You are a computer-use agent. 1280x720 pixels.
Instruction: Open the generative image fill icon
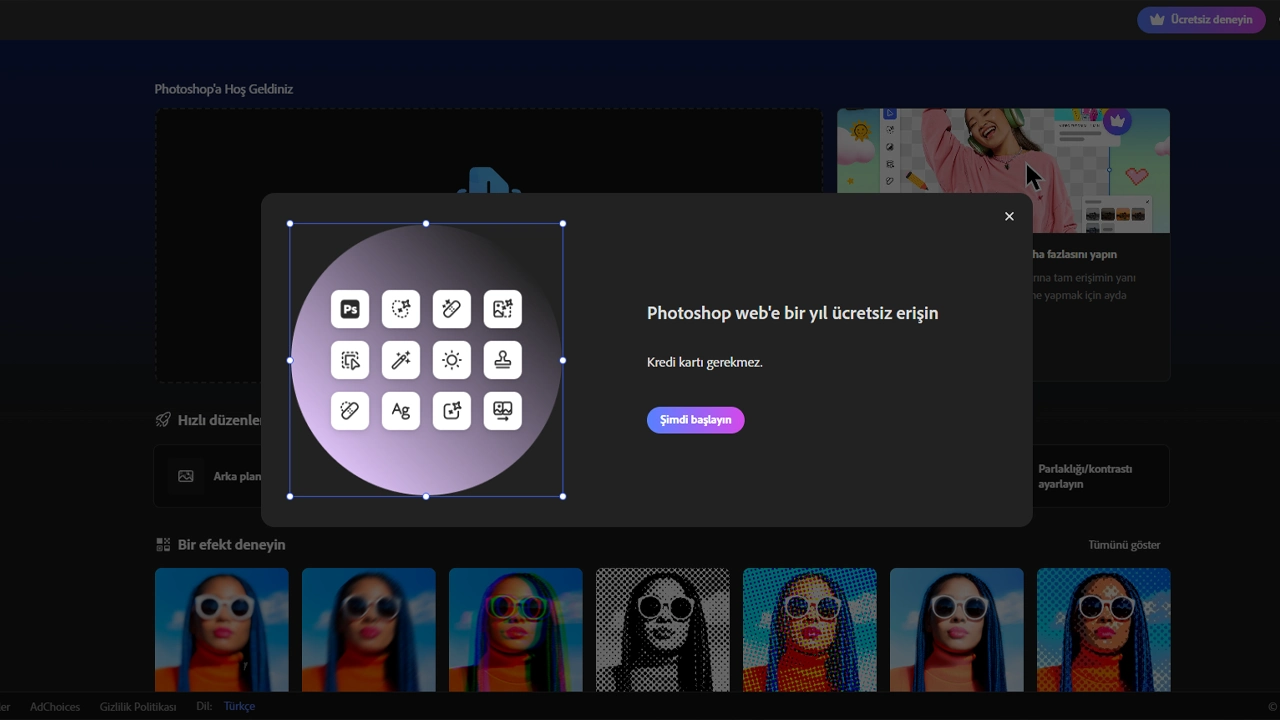[503, 309]
